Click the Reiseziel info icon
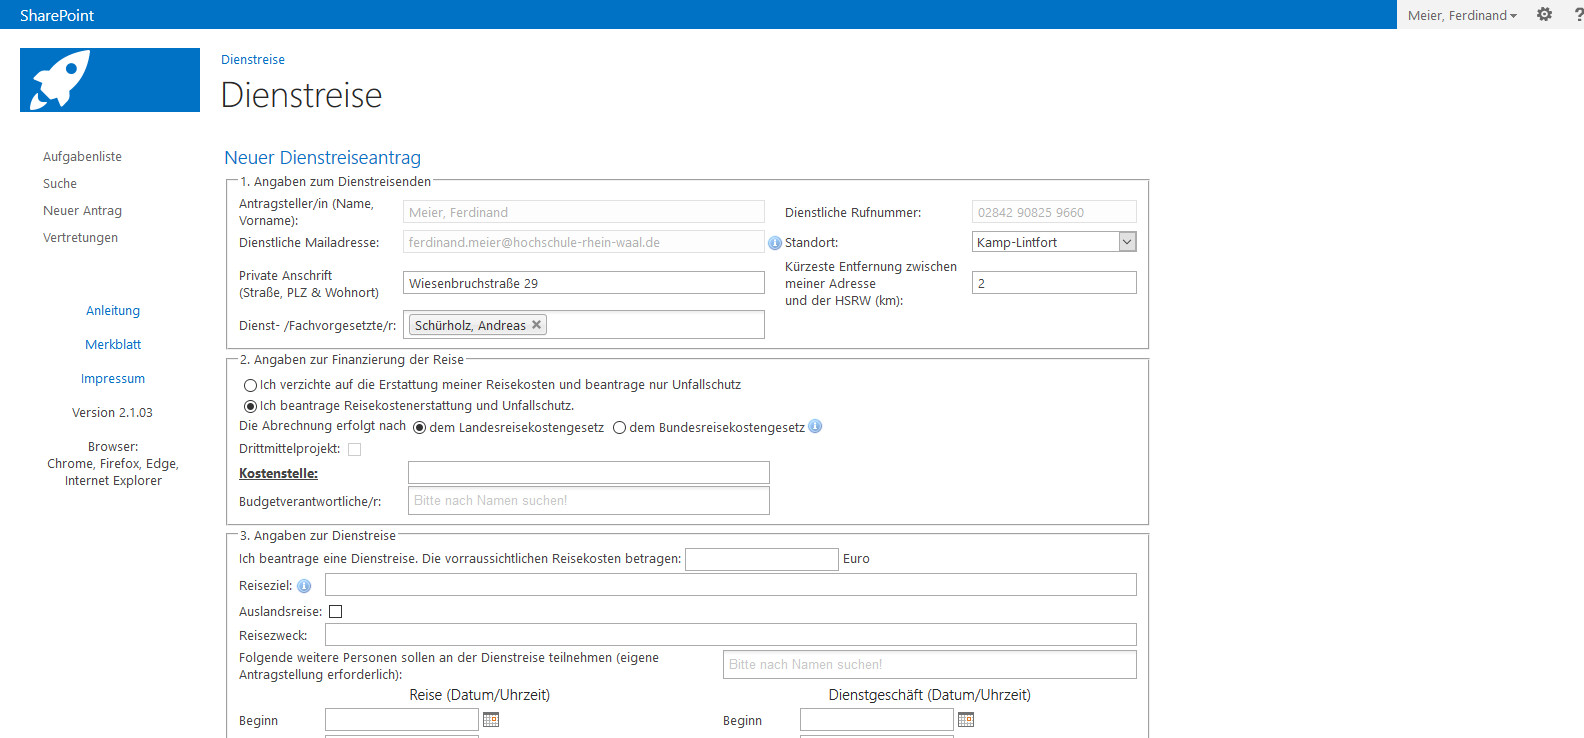Image resolution: width=1584 pixels, height=738 pixels. [304, 586]
